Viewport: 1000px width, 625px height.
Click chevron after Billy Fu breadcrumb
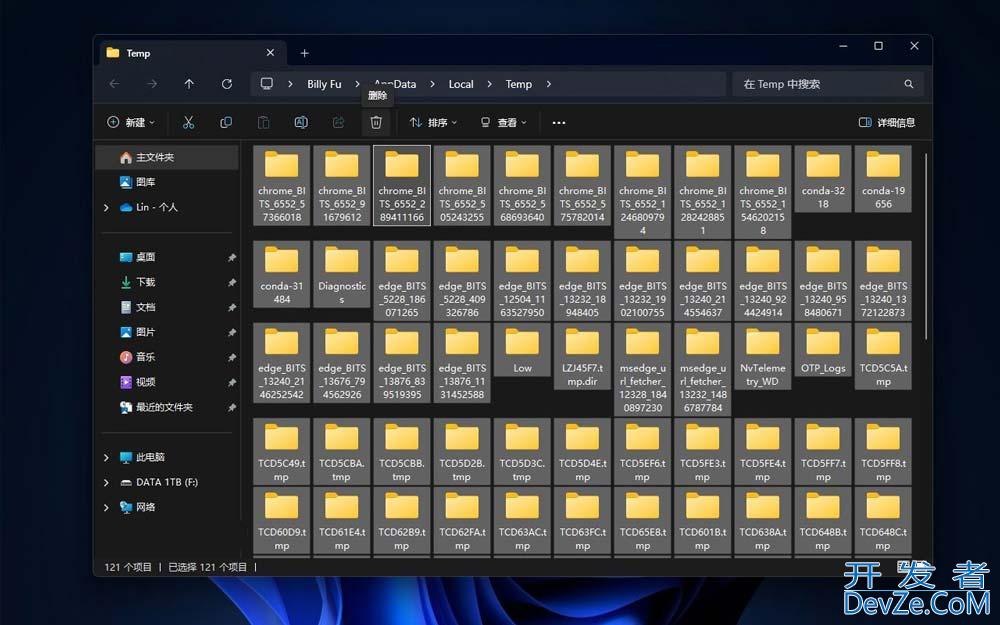point(357,84)
